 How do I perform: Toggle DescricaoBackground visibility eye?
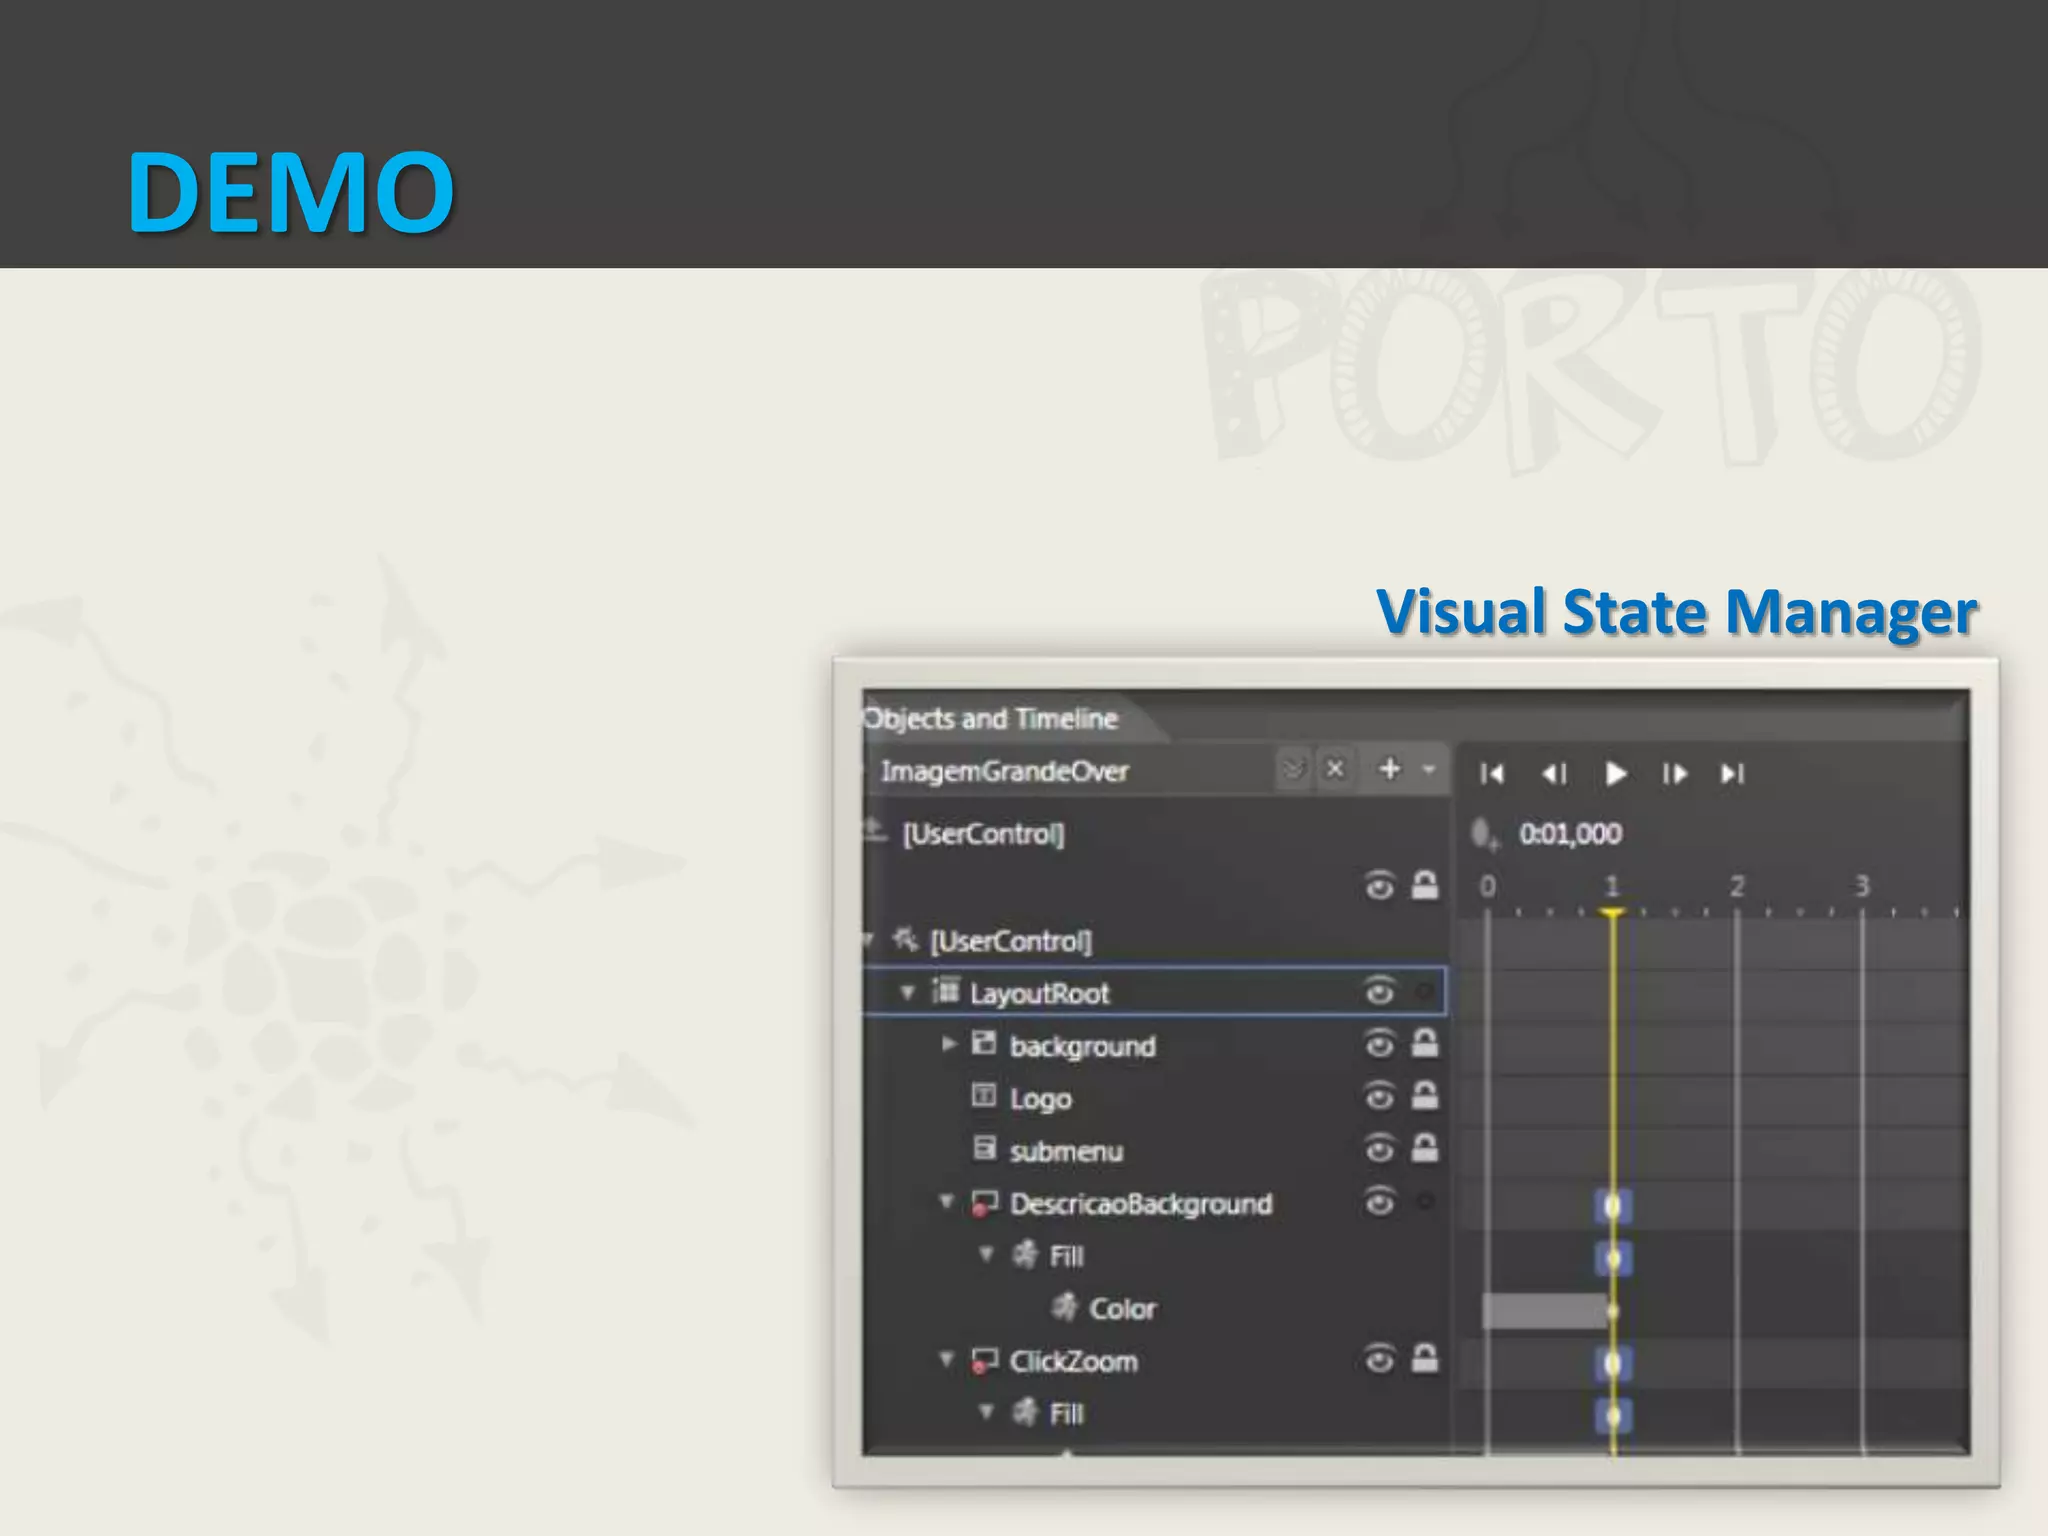[x=1380, y=1201]
